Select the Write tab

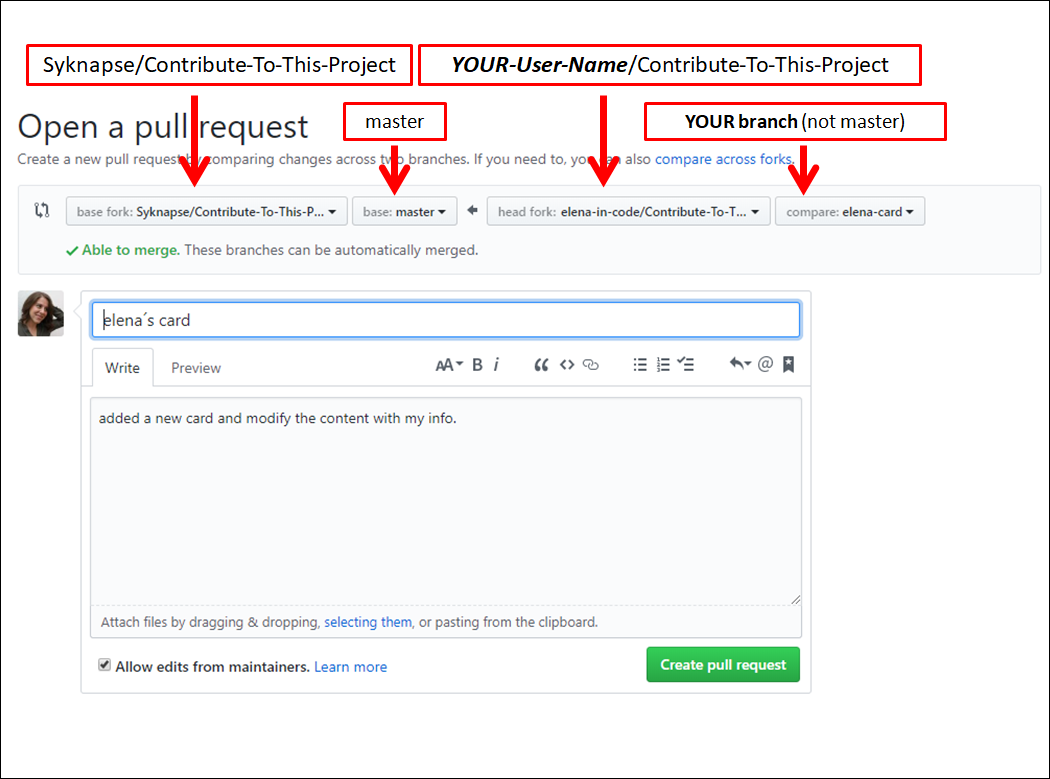click(121, 367)
